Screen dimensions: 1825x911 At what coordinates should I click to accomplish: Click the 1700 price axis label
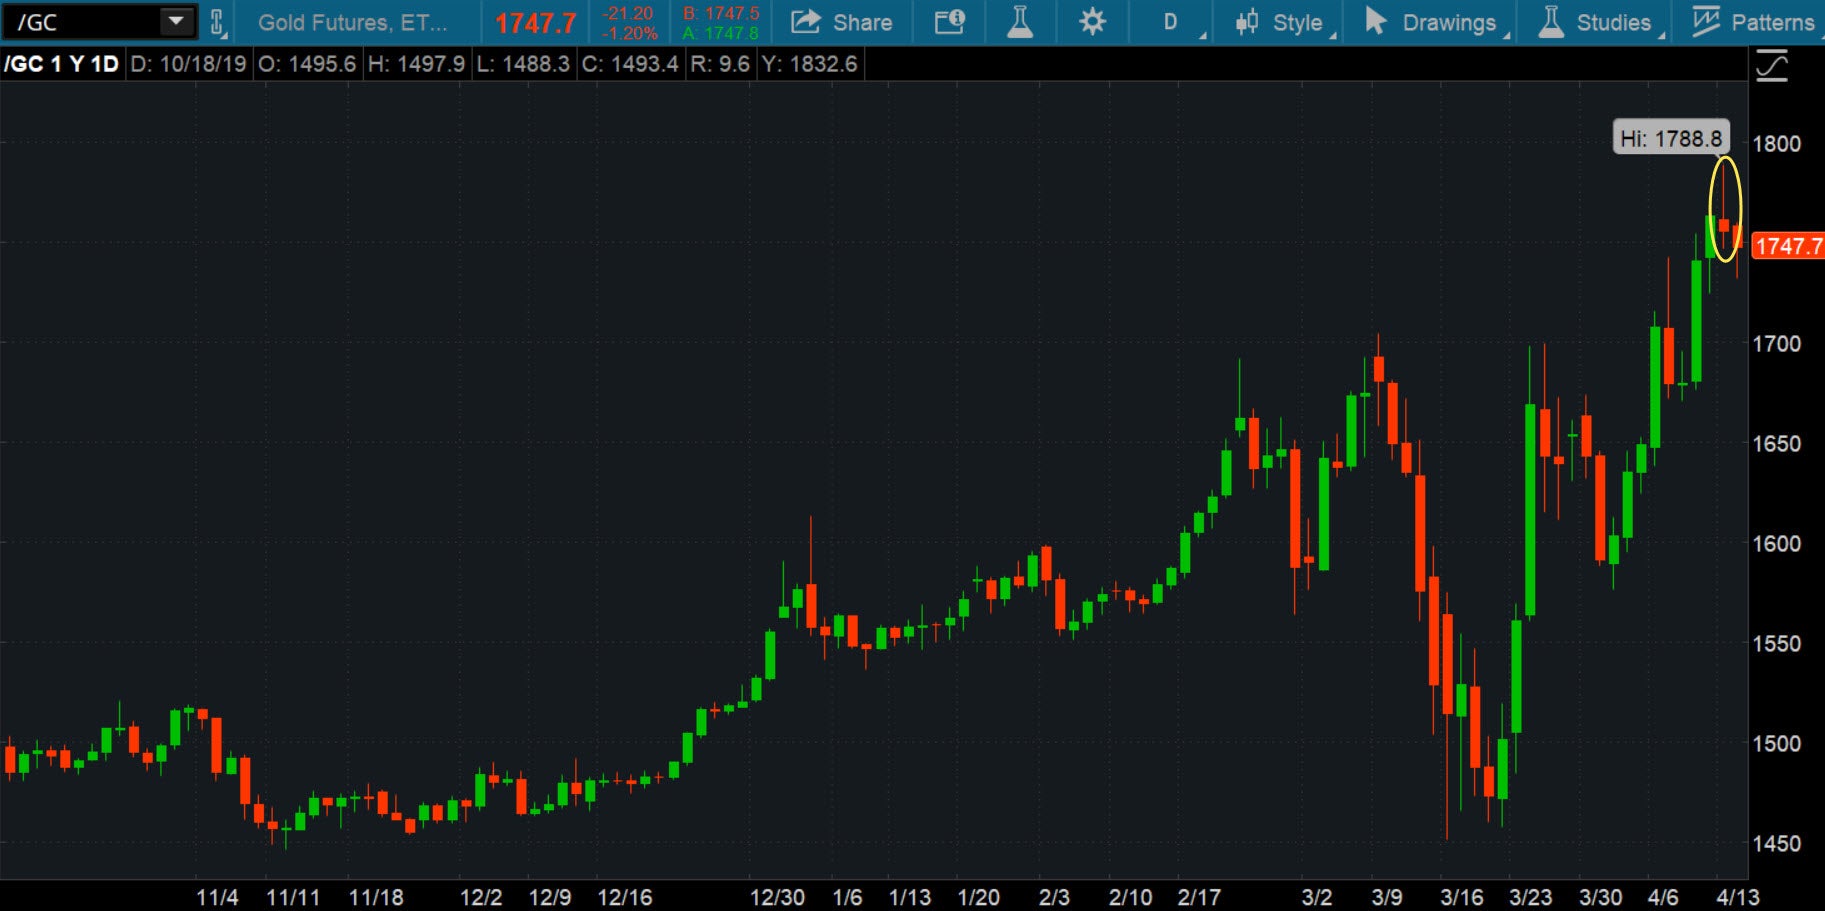1776,343
